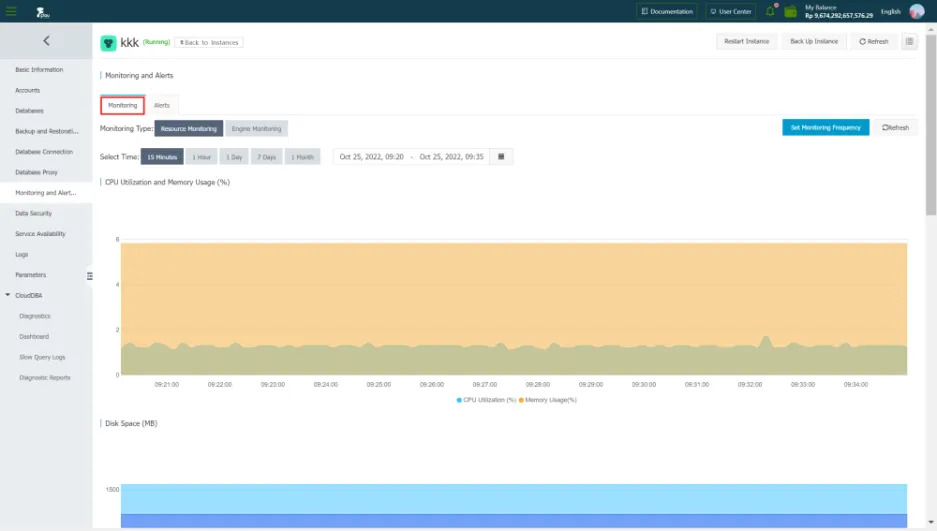Toggle the sidebar collapse handle
This screenshot has width=937, height=531.
pos(90,276)
